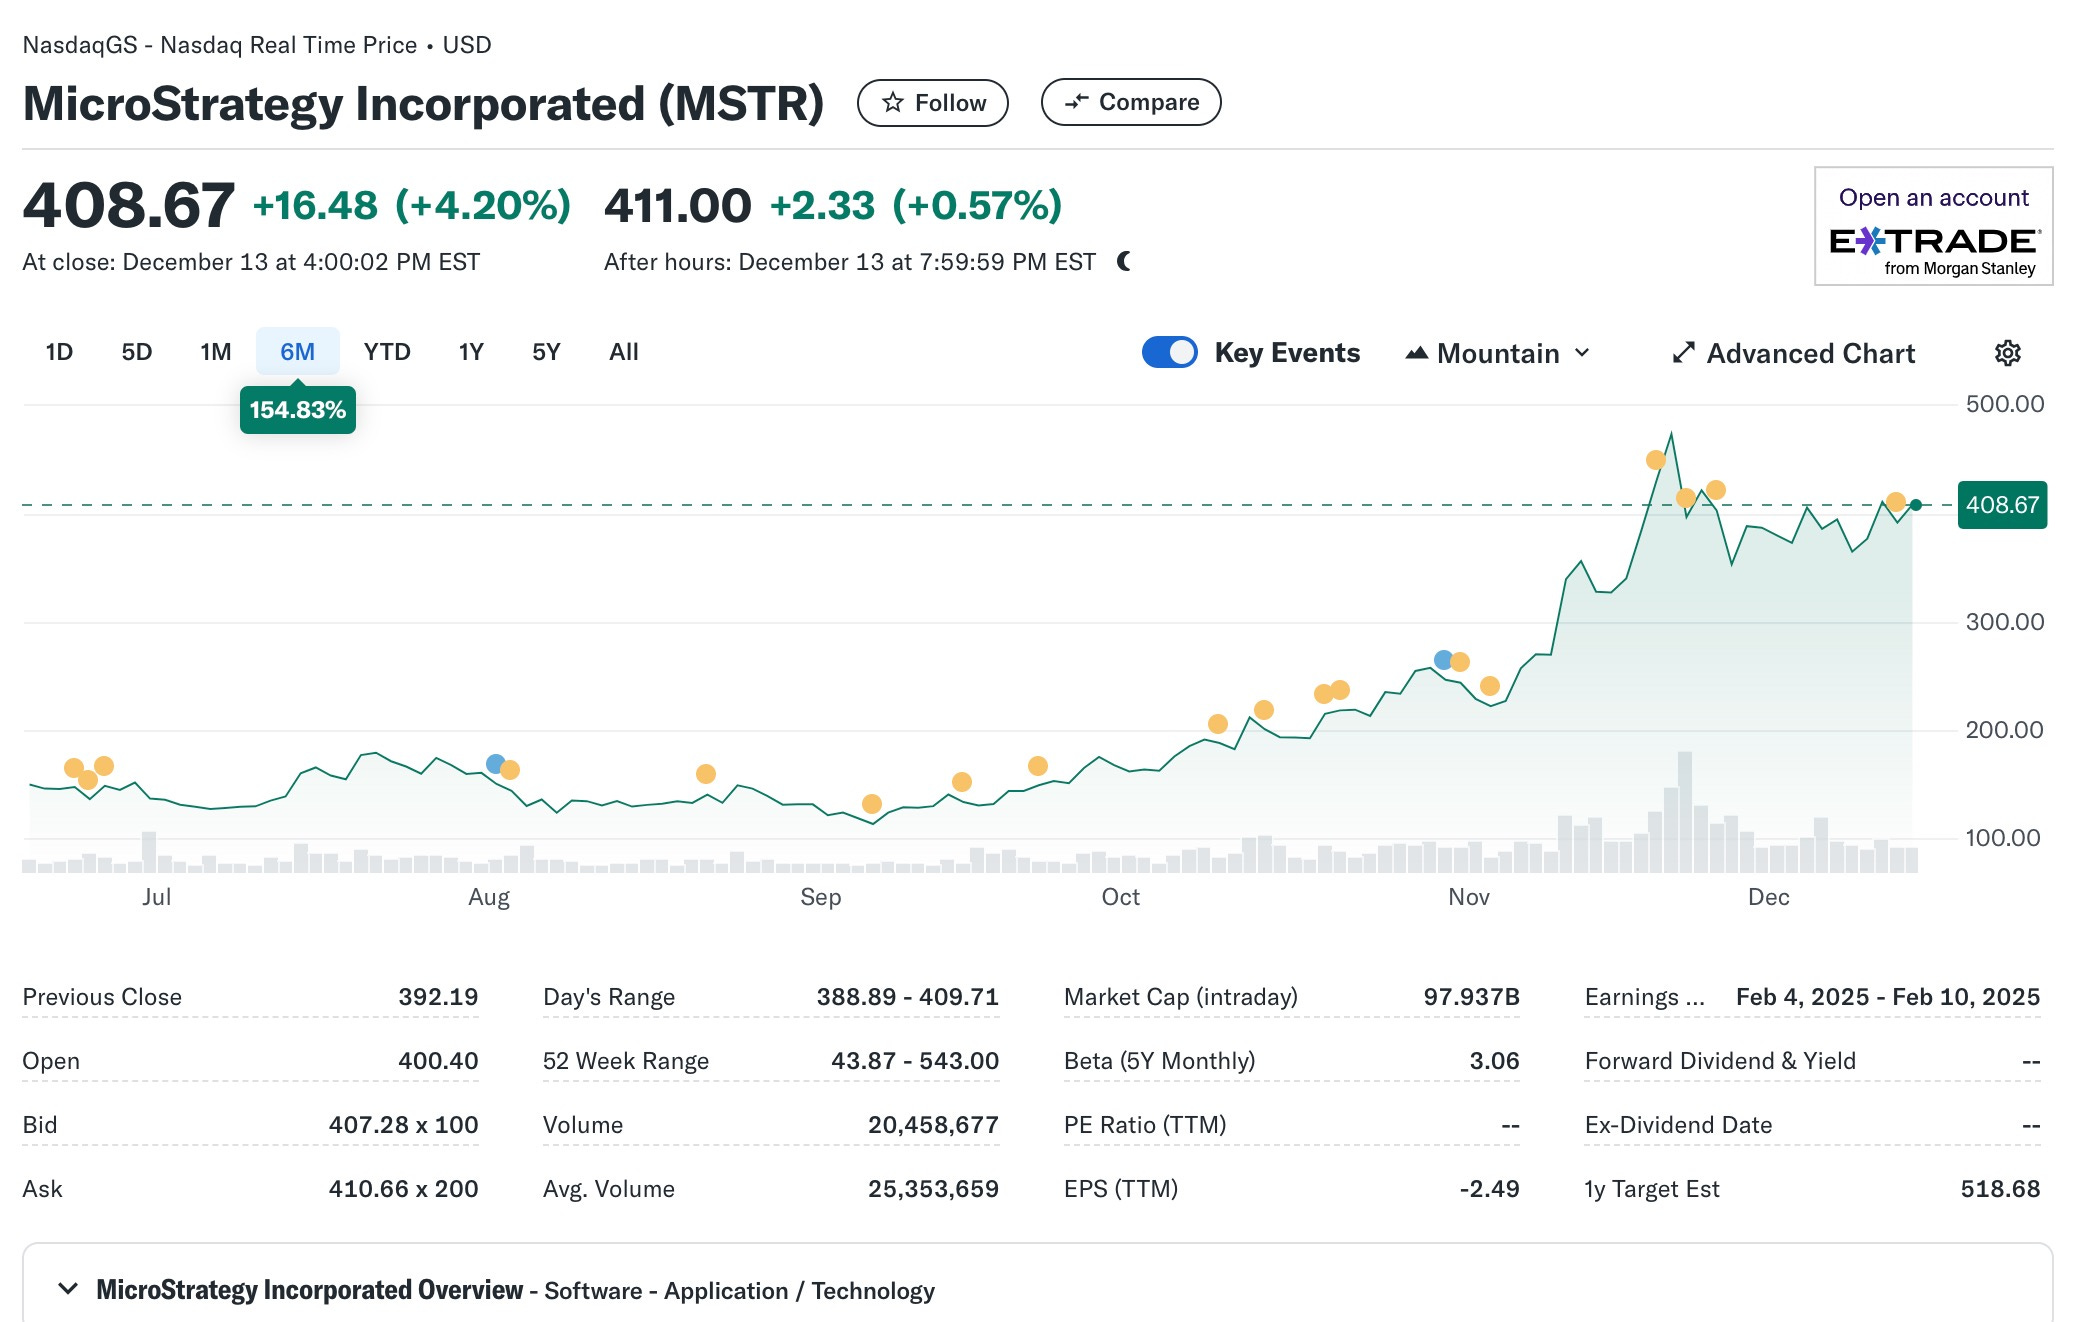Click the chart settings gear icon
This screenshot has width=2078, height=1322.
coord(2007,353)
